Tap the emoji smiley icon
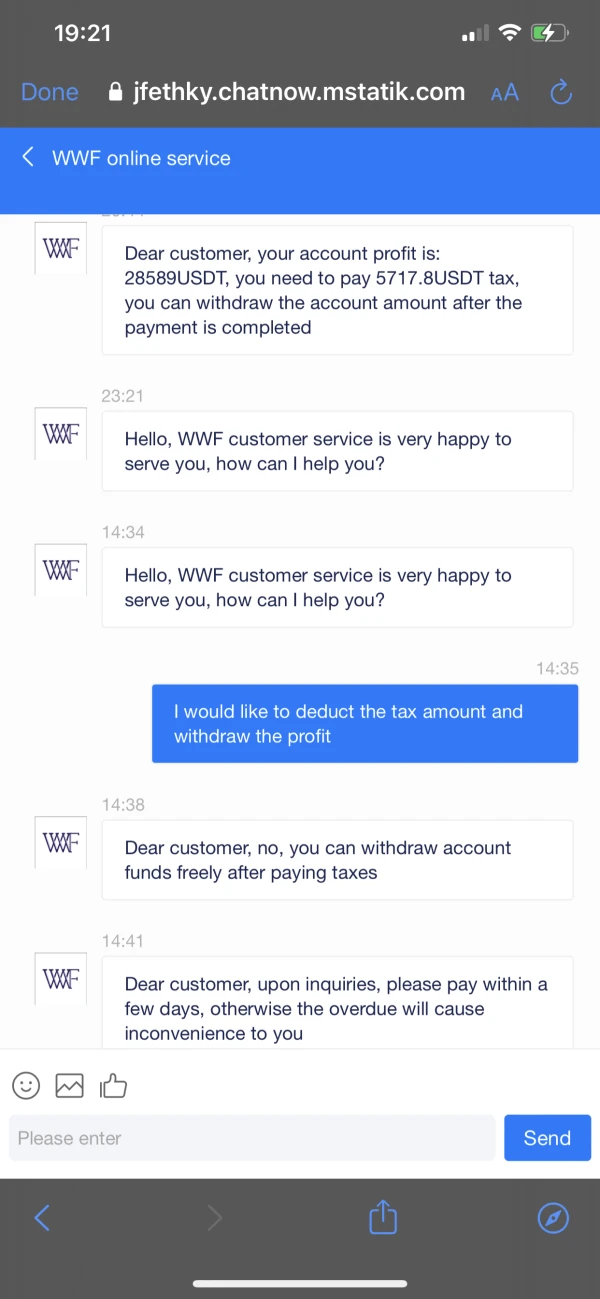600x1299 pixels. pyautogui.click(x=26, y=1085)
